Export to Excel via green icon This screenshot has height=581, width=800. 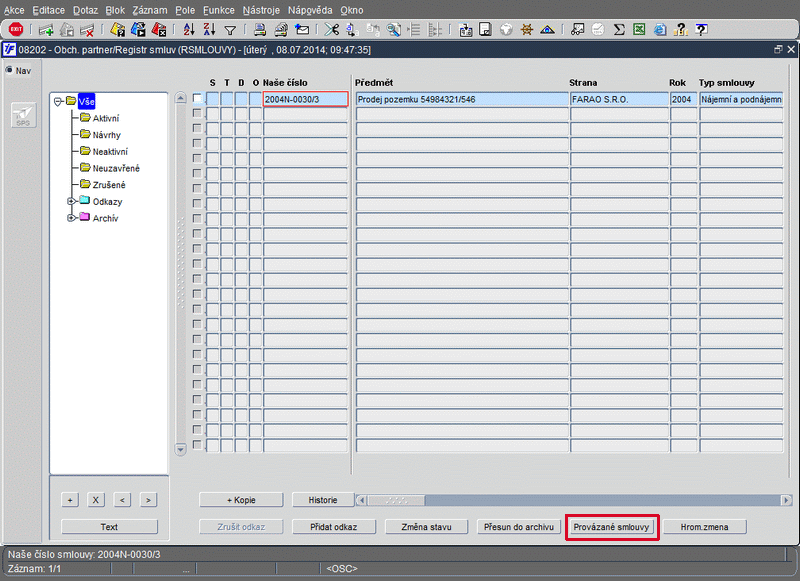pyautogui.click(x=639, y=30)
